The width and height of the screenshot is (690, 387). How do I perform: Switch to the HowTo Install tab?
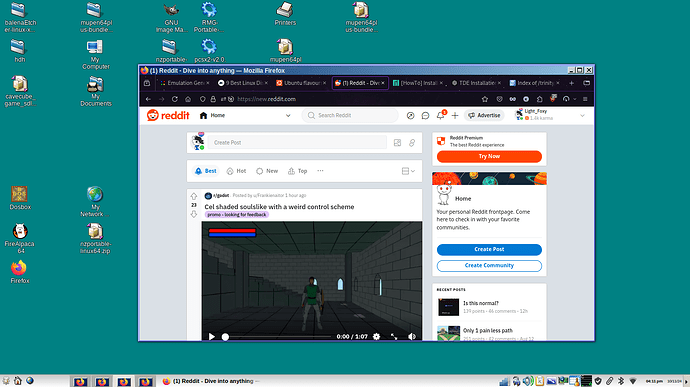click(418, 83)
